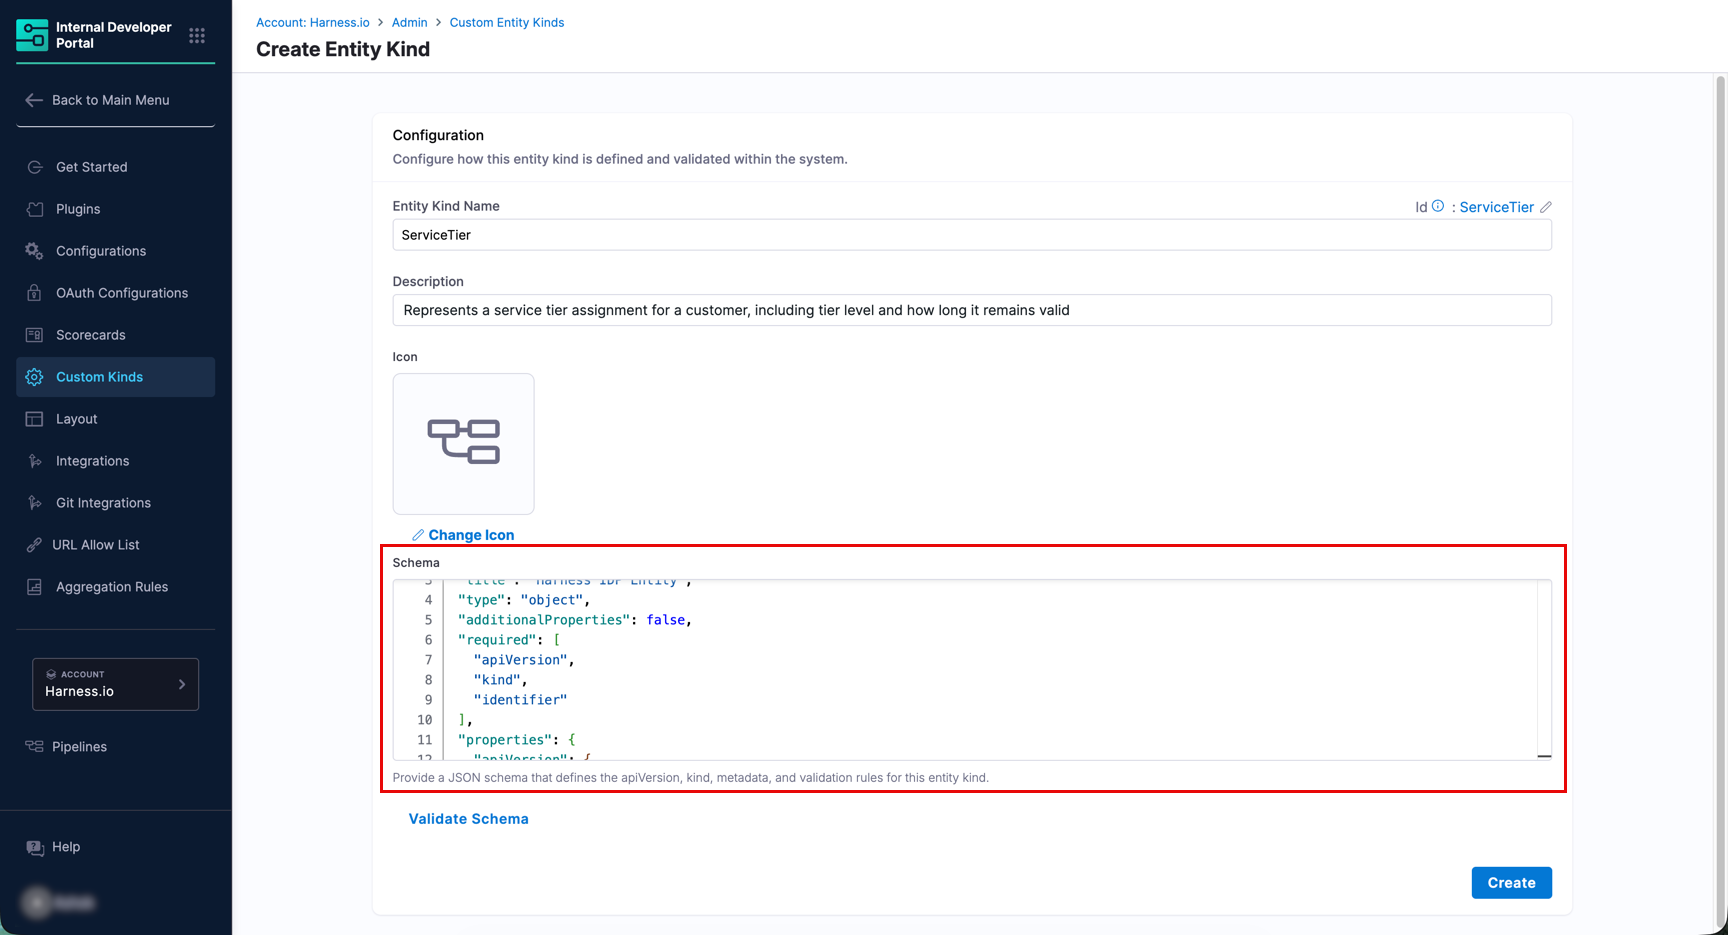Click Validate Schema link
1728x935 pixels.
click(x=468, y=819)
